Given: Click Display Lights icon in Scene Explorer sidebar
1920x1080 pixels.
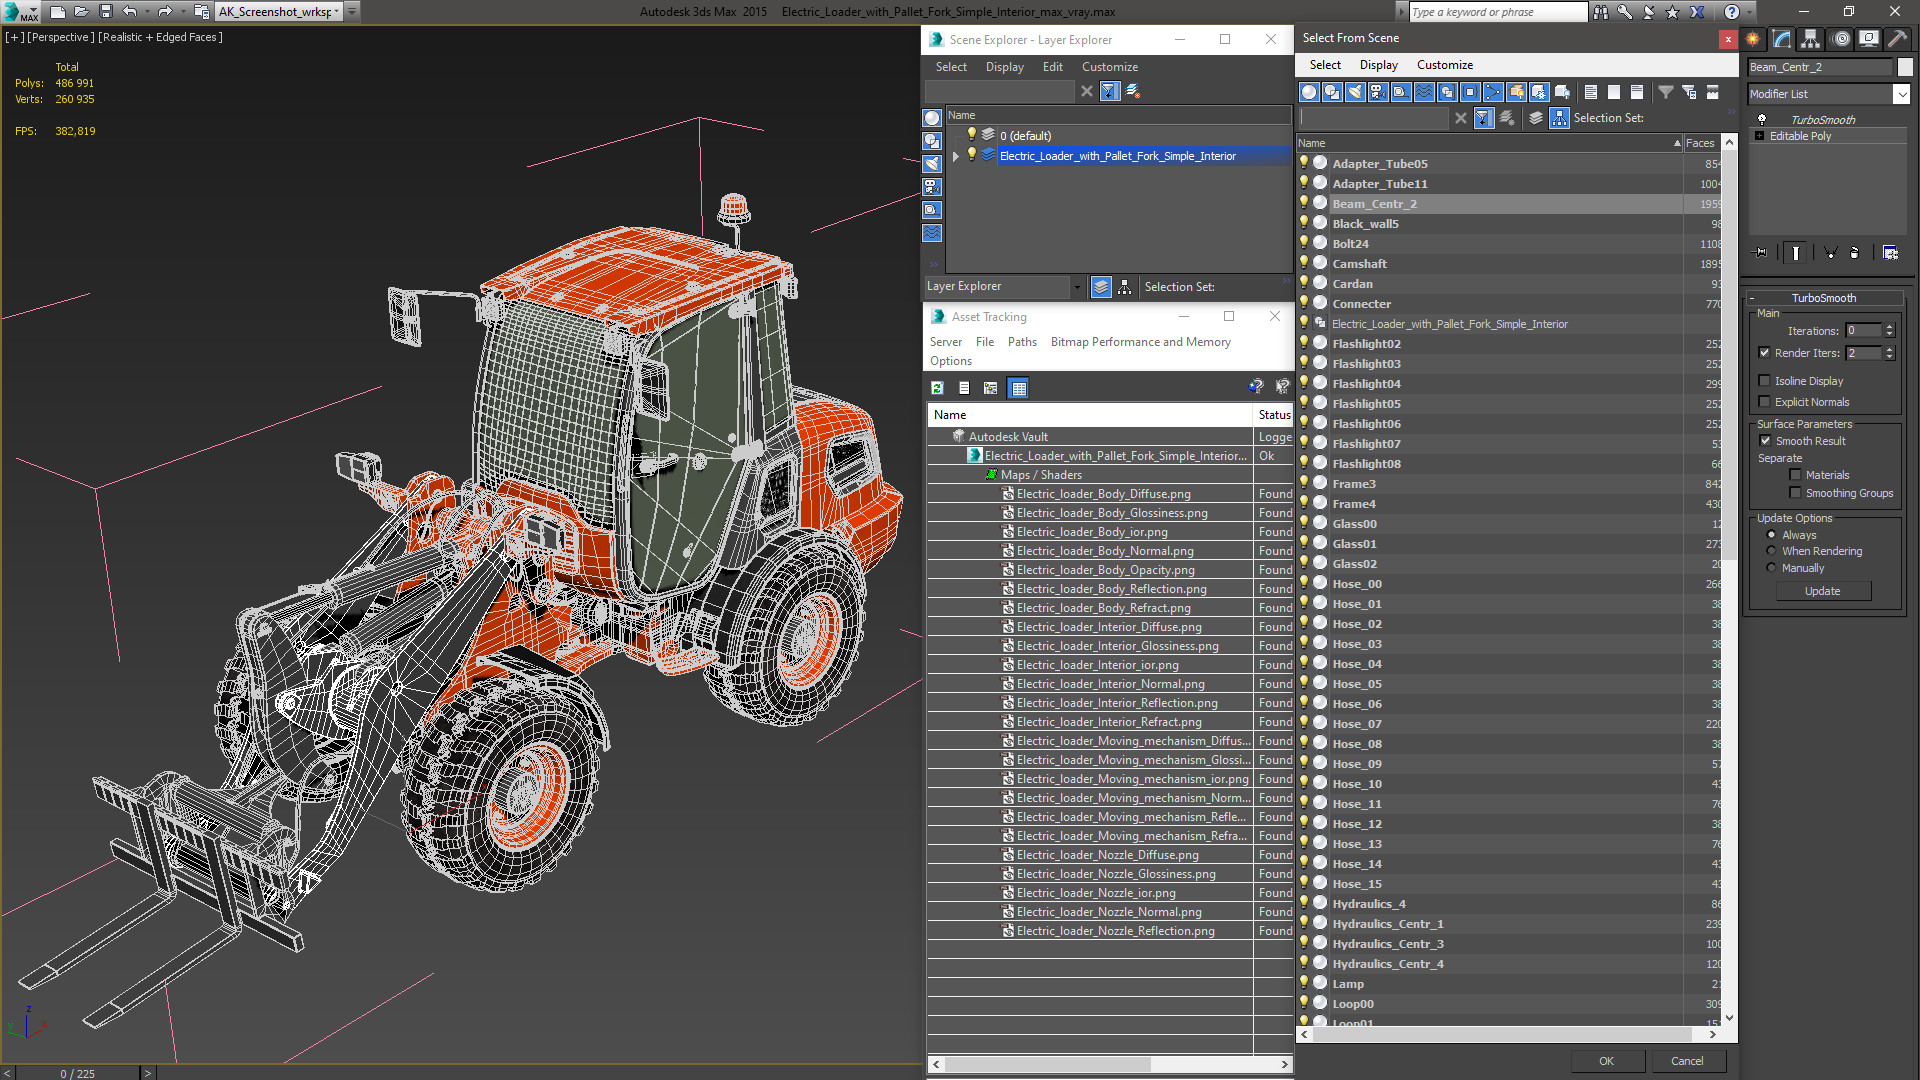Looking at the screenshot, I should click(932, 164).
